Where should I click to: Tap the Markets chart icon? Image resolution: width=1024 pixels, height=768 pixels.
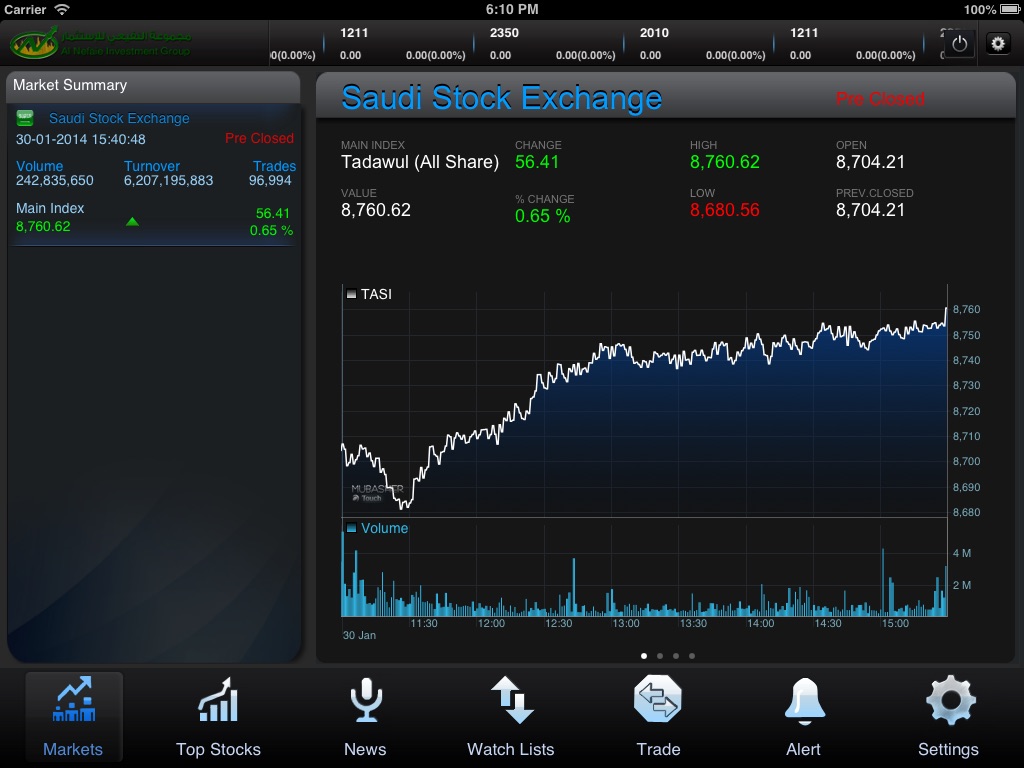[74, 699]
